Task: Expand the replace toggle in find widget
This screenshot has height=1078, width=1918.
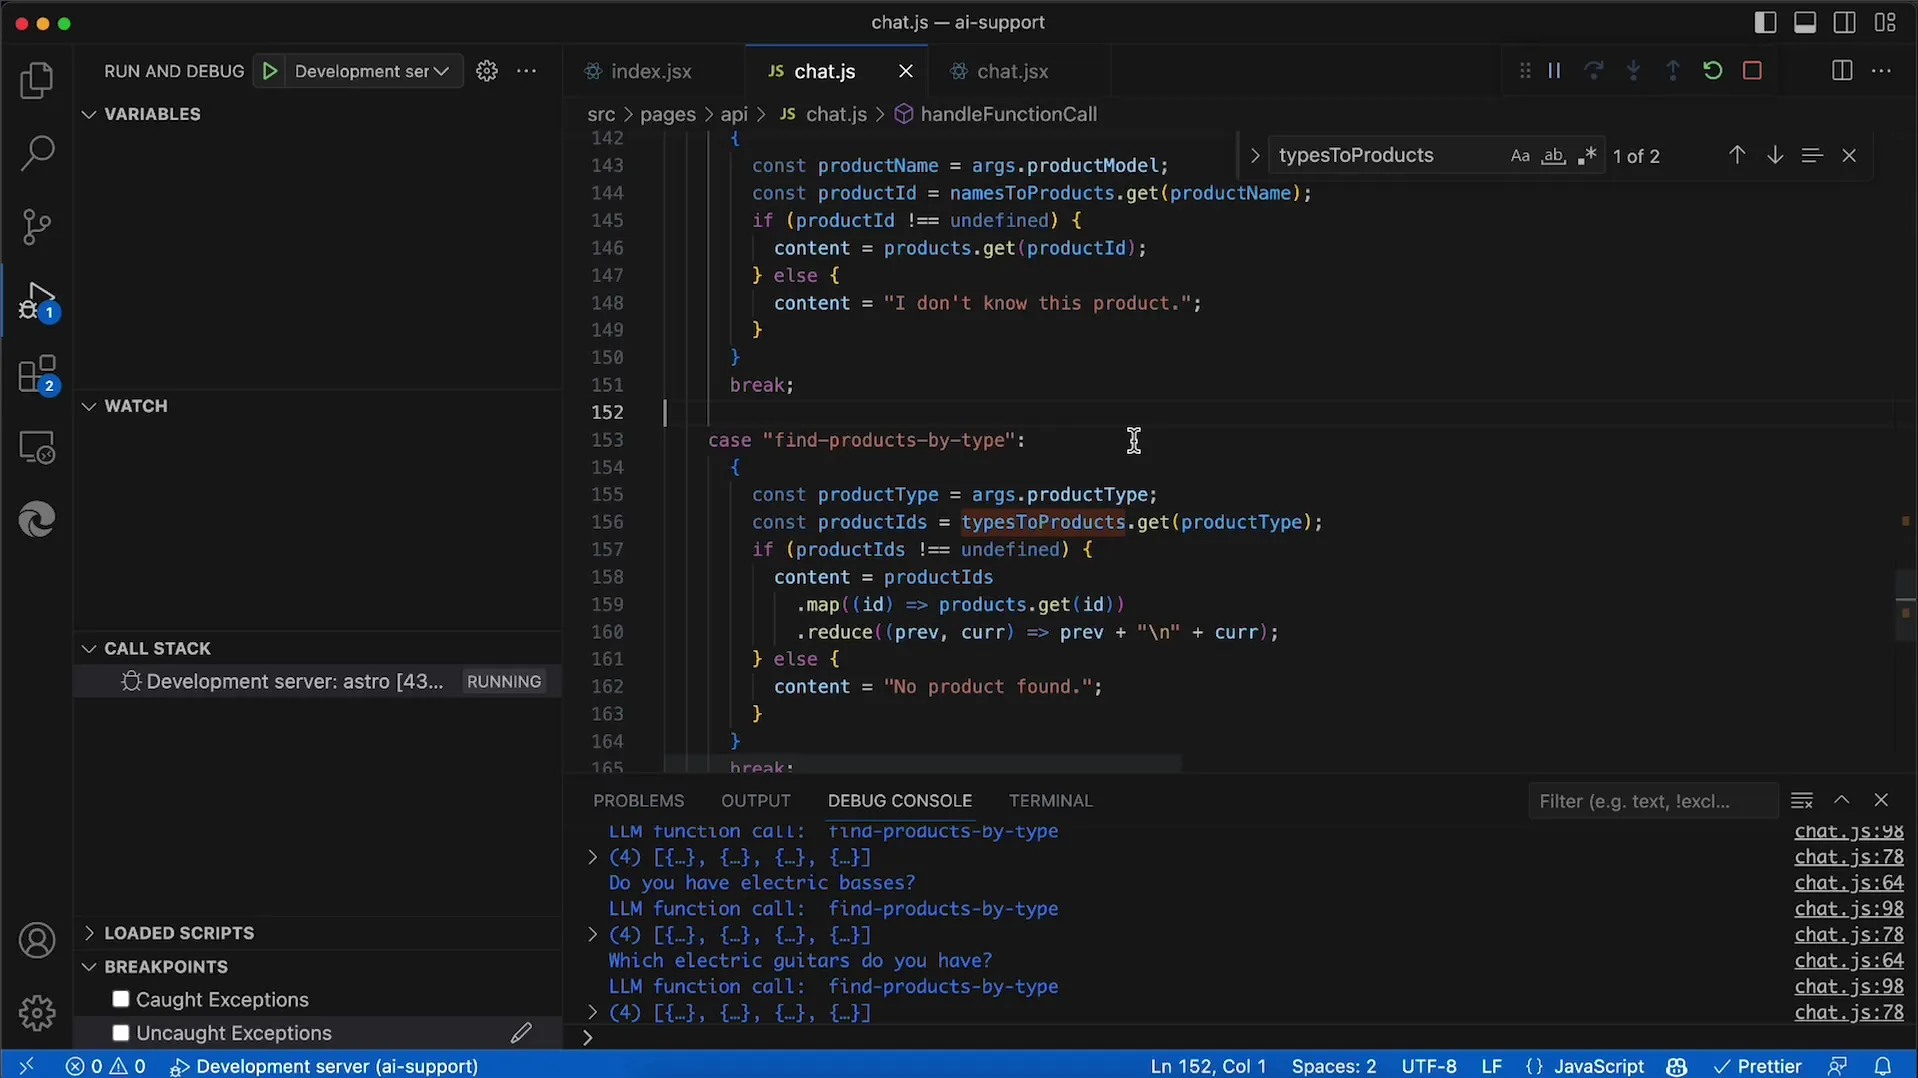Action: pos(1254,156)
